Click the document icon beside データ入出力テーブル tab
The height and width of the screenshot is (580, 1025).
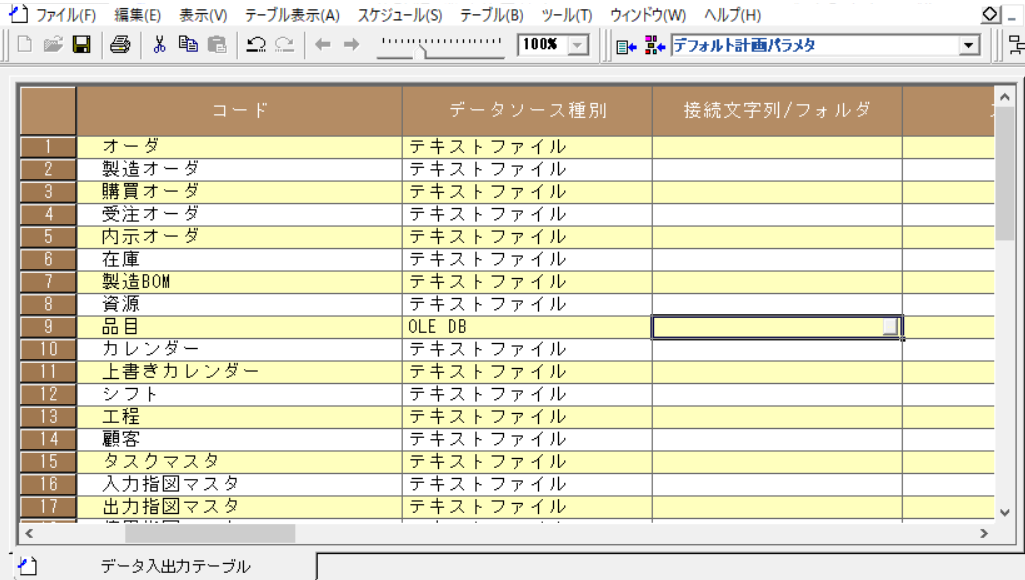tap(27, 566)
